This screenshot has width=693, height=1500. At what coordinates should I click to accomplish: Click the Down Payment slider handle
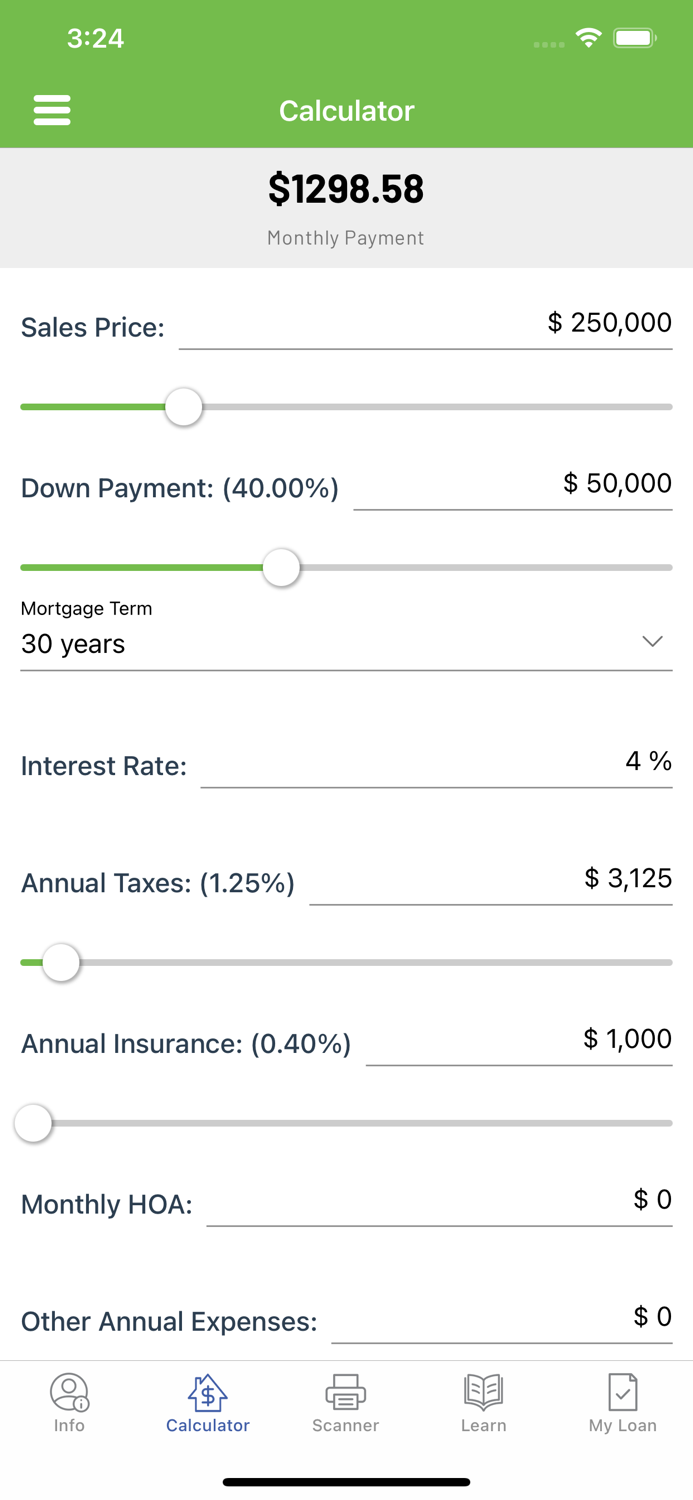(x=281, y=567)
